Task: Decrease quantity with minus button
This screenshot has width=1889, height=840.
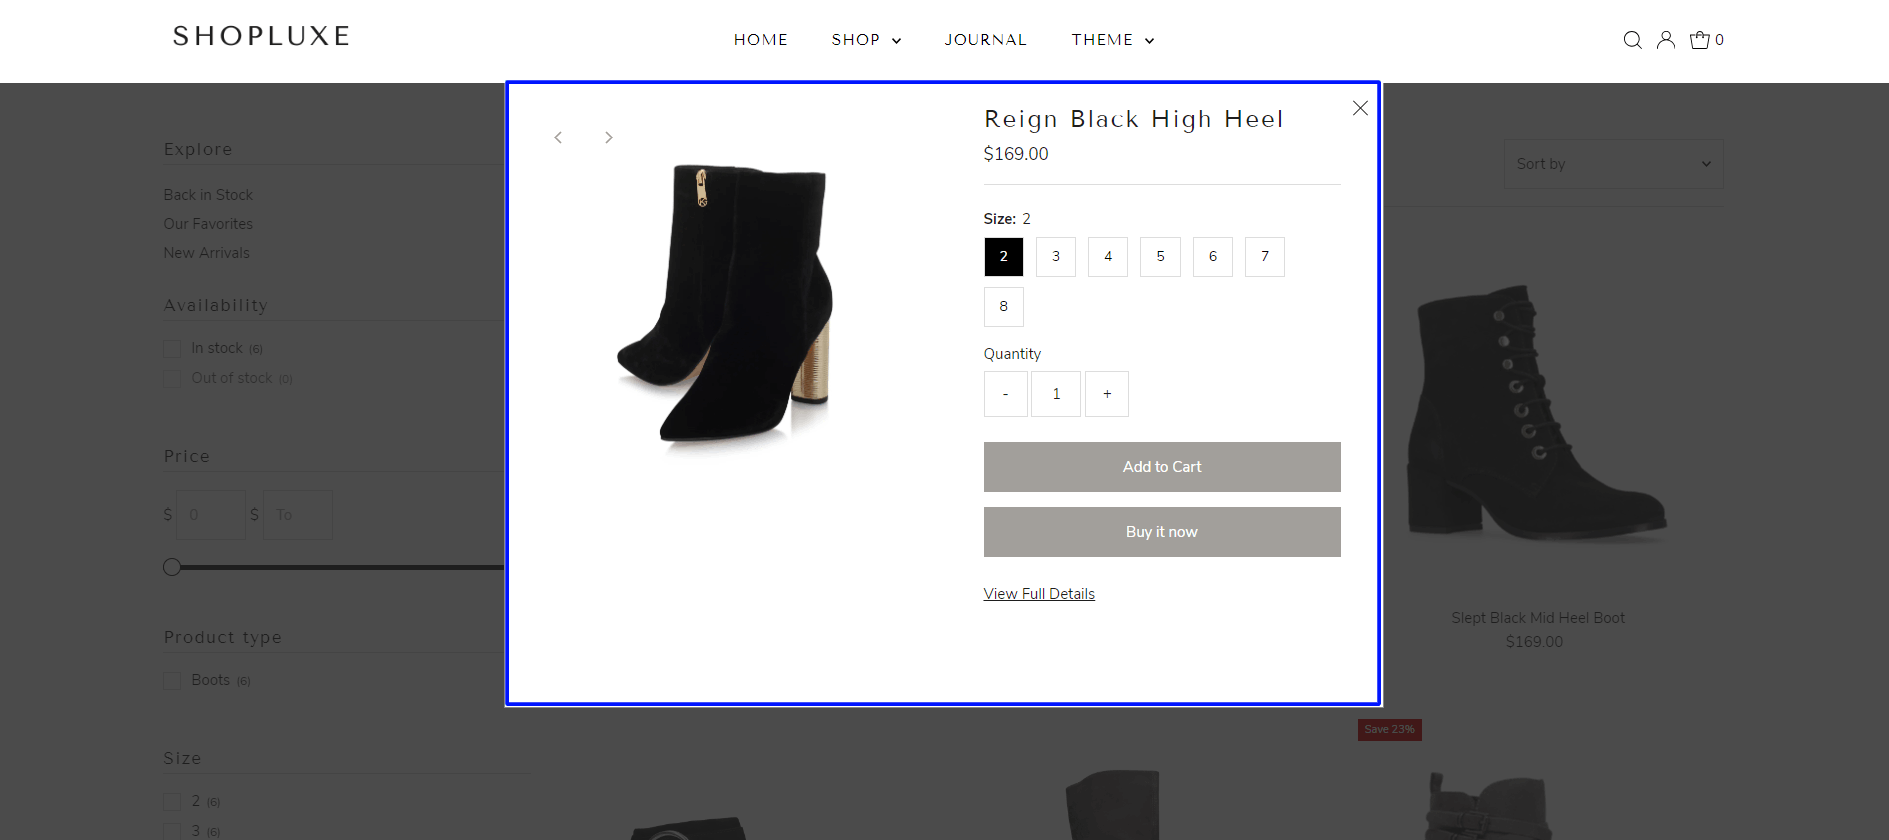Action: [1006, 394]
